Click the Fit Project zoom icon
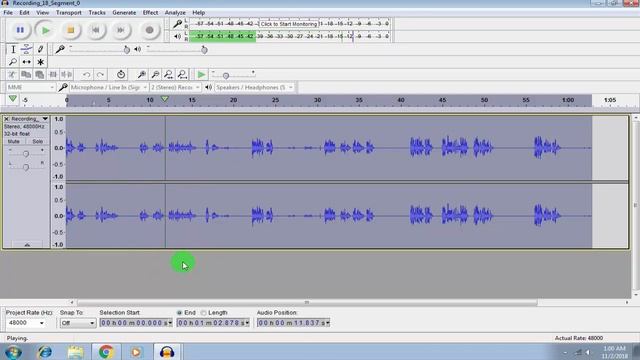Viewport: 640px width, 360px height. coord(182,75)
